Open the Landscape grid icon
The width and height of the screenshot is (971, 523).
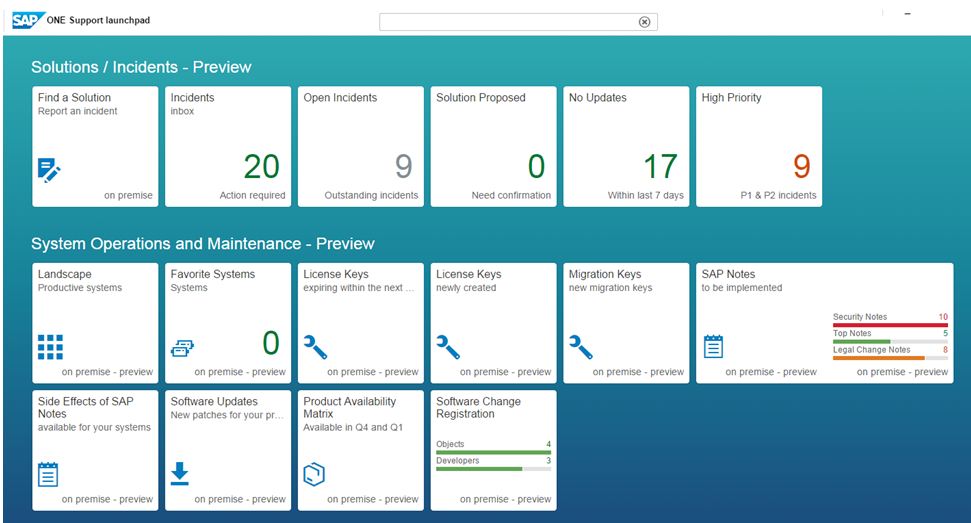tap(50, 346)
